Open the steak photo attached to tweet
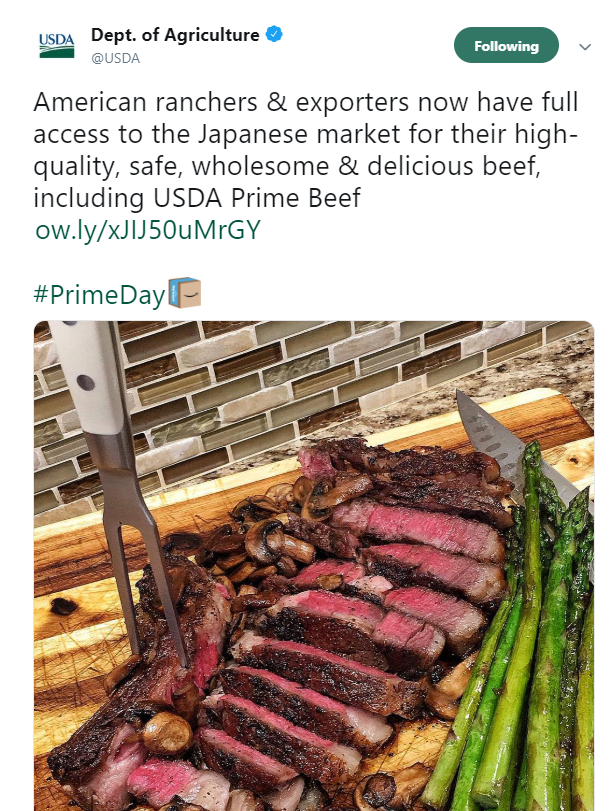Screen dimensions: 611x811 coord(314,566)
